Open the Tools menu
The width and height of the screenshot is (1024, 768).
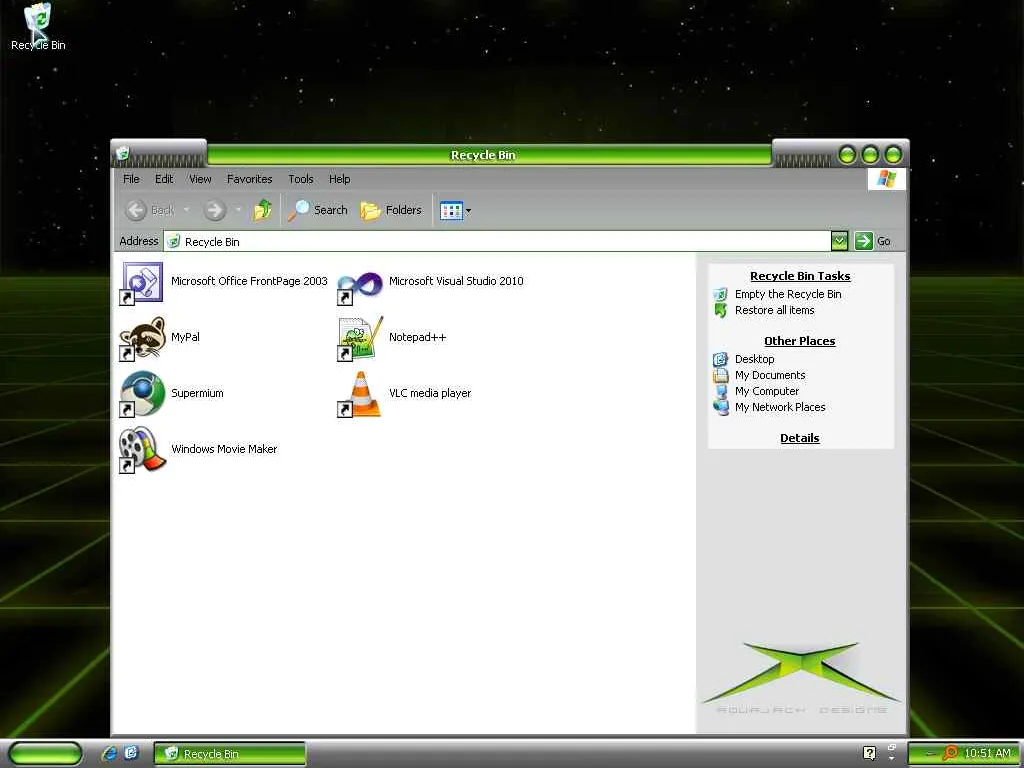point(301,179)
